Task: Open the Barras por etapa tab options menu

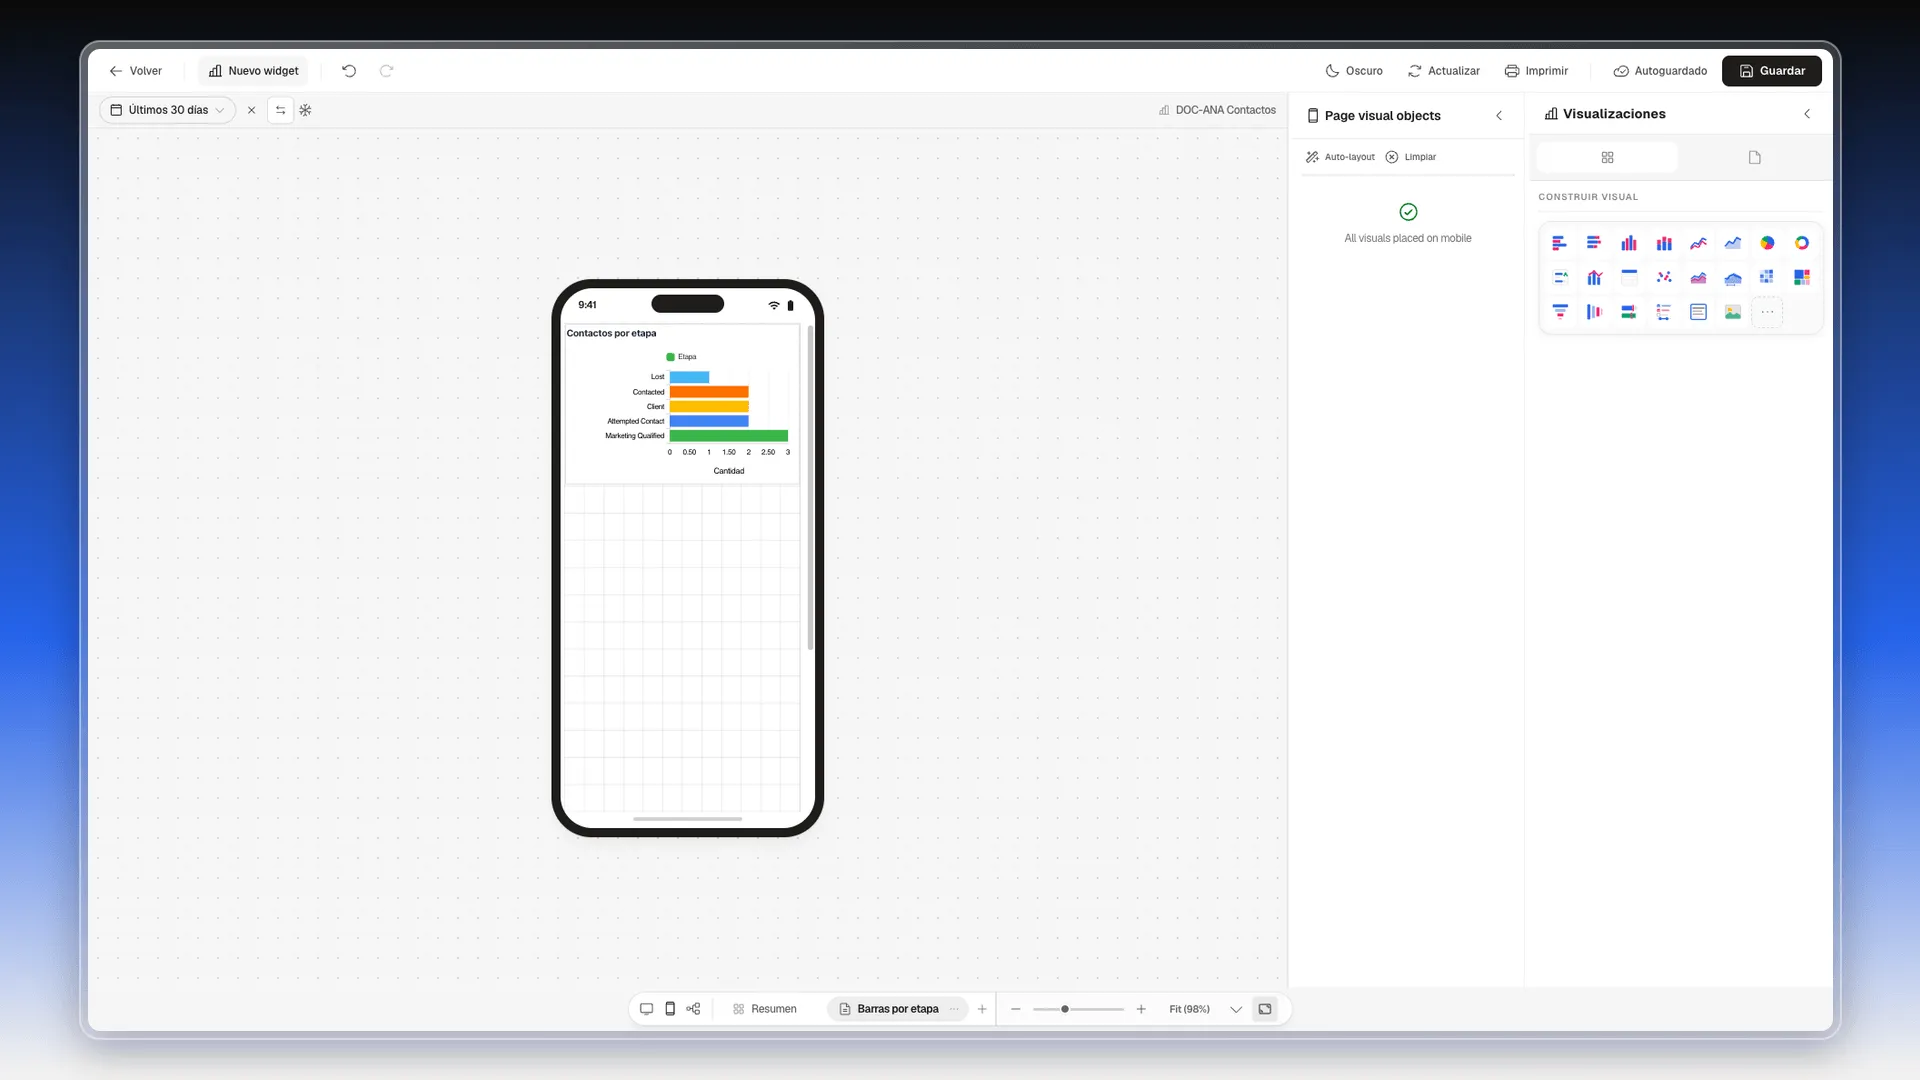Action: pyautogui.click(x=954, y=1009)
